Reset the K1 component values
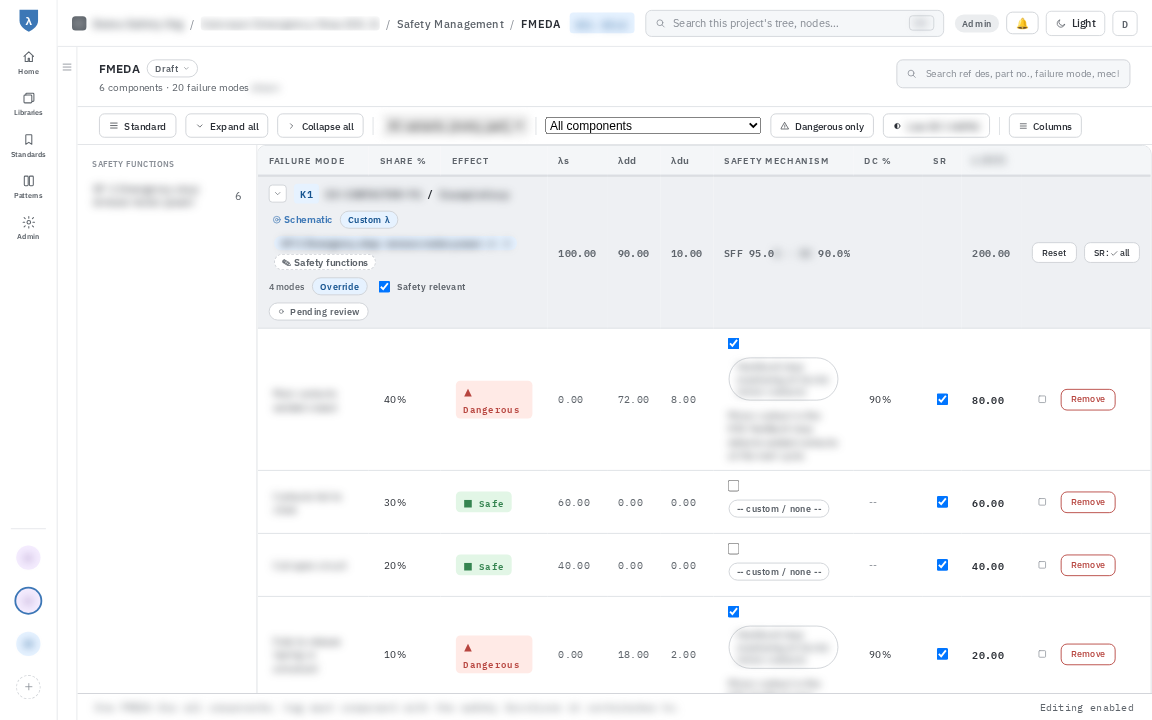Viewport: 1152px width, 720px height. [1054, 253]
